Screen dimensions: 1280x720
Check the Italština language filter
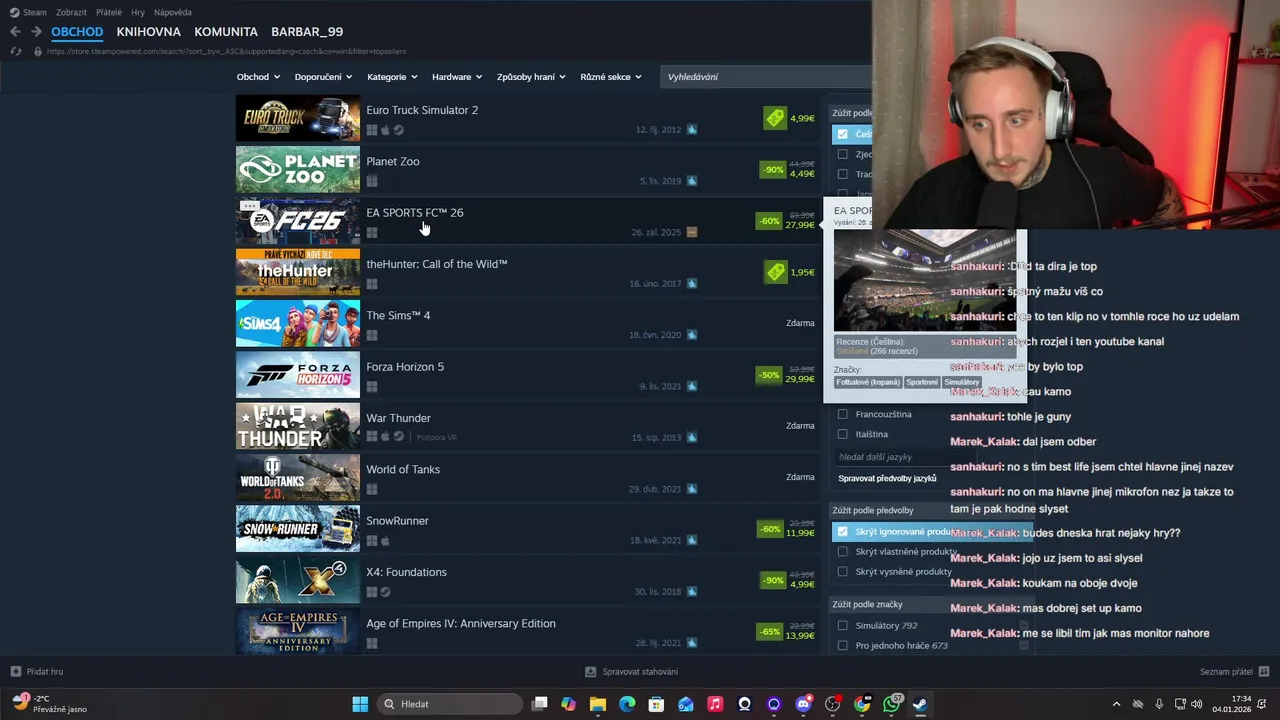tap(842, 434)
